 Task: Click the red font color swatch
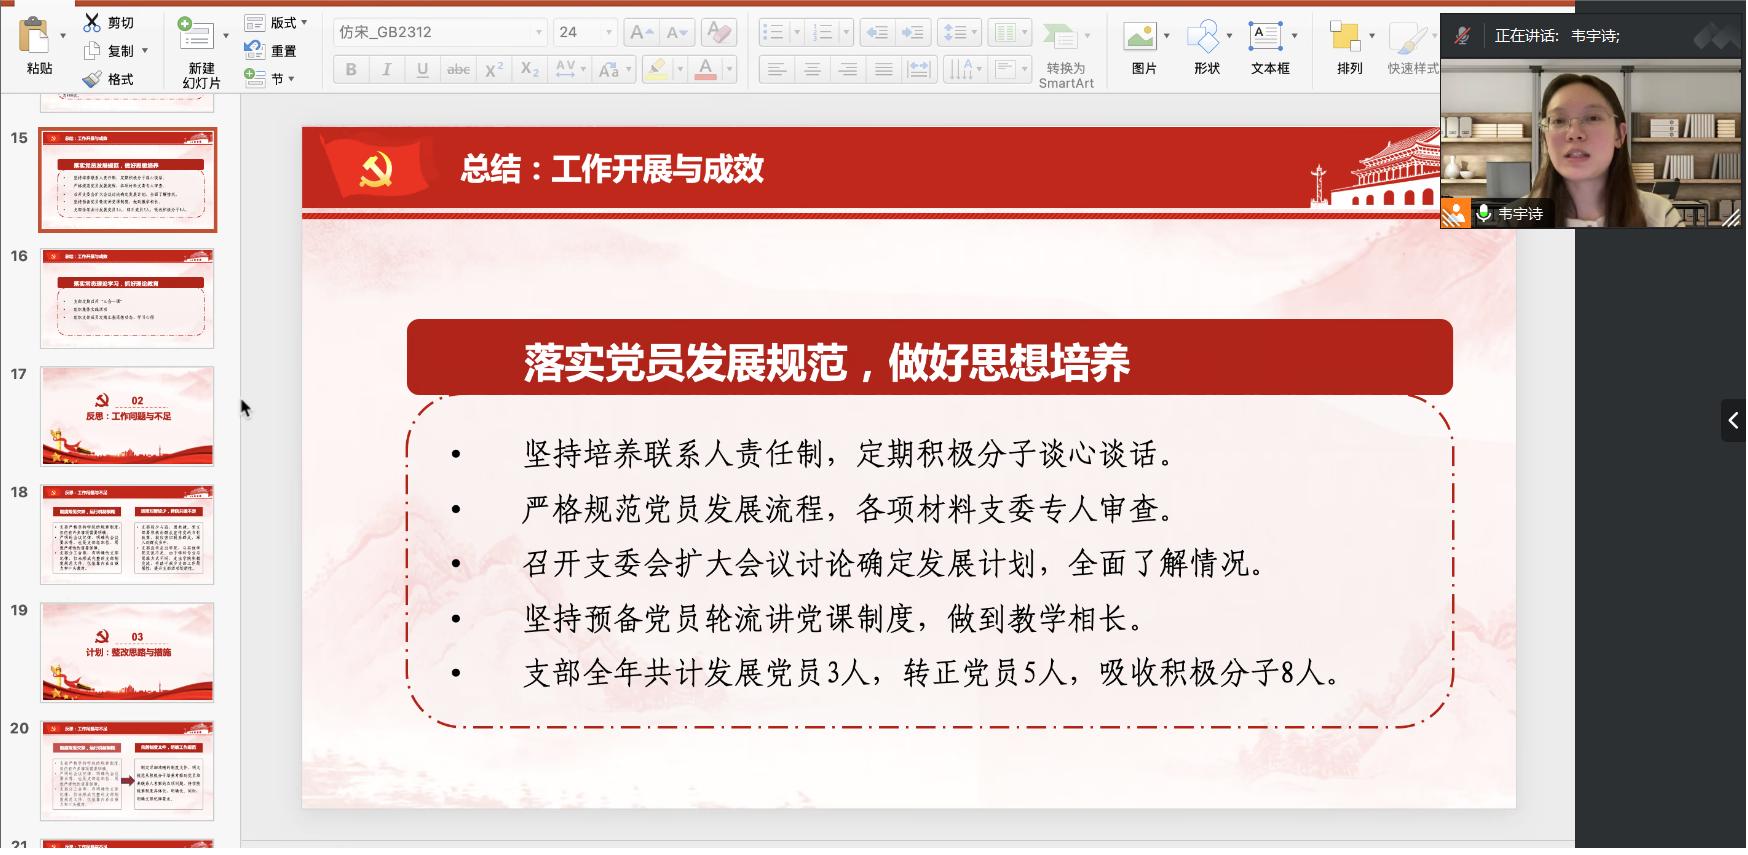pyautogui.click(x=706, y=69)
